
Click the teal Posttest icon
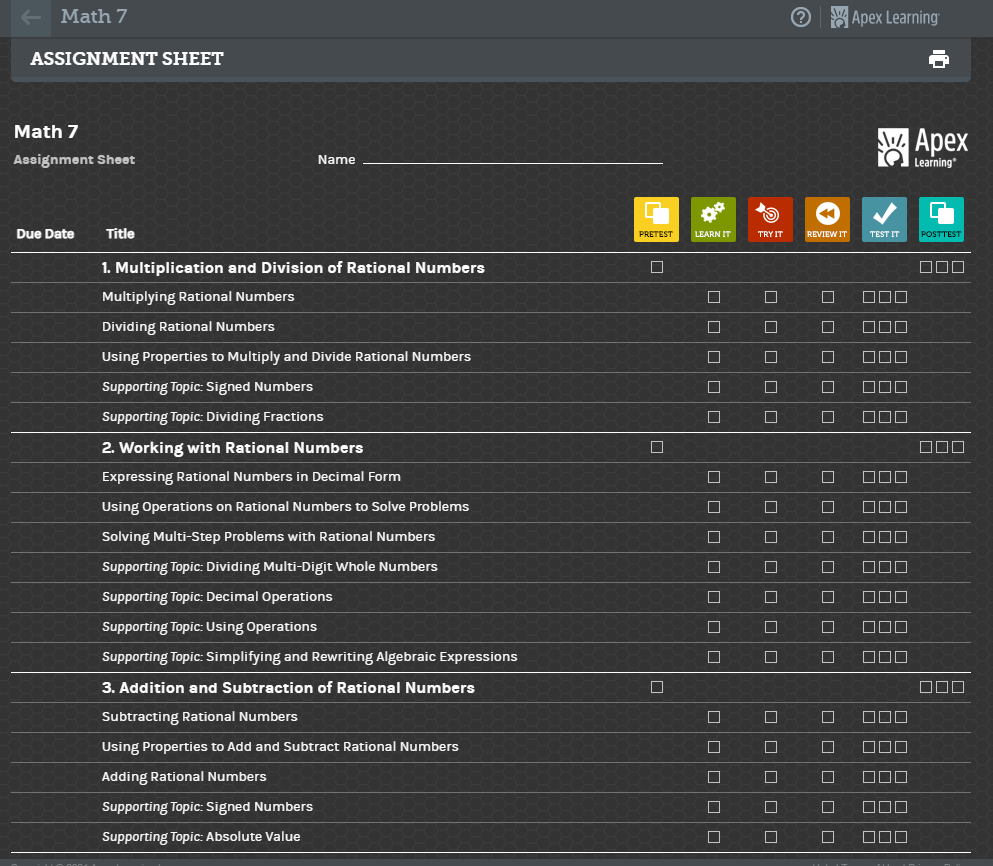tap(941, 219)
